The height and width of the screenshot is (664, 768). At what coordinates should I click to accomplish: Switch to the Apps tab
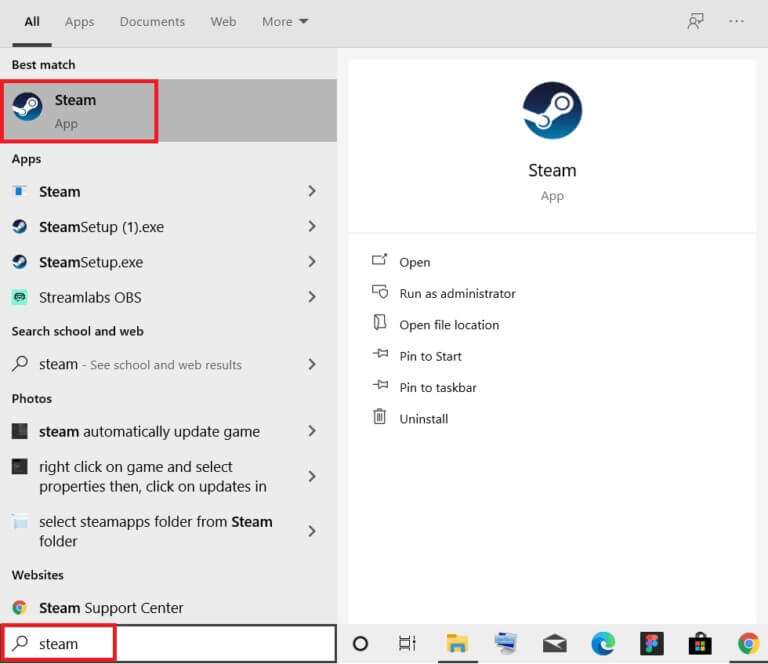pos(79,22)
